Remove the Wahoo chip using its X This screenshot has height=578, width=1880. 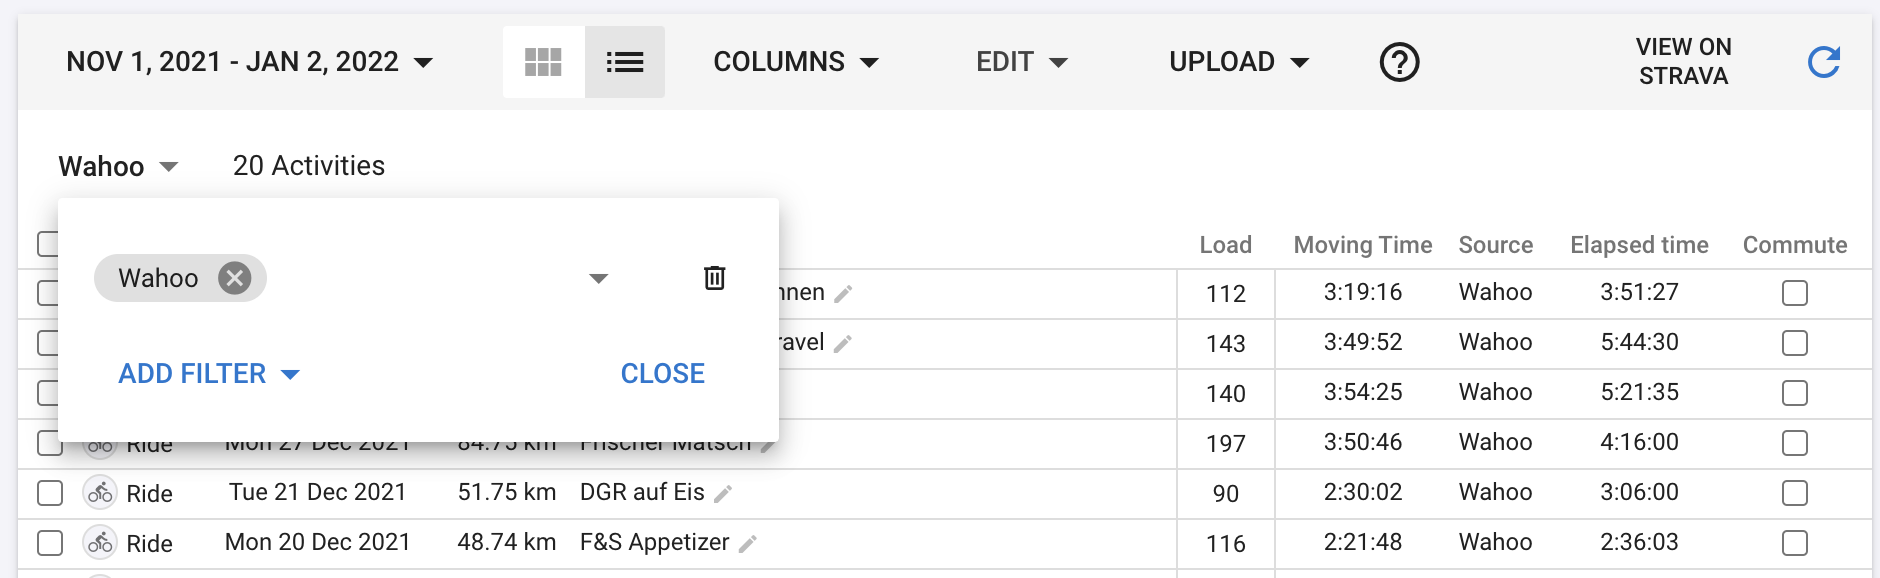tap(235, 278)
